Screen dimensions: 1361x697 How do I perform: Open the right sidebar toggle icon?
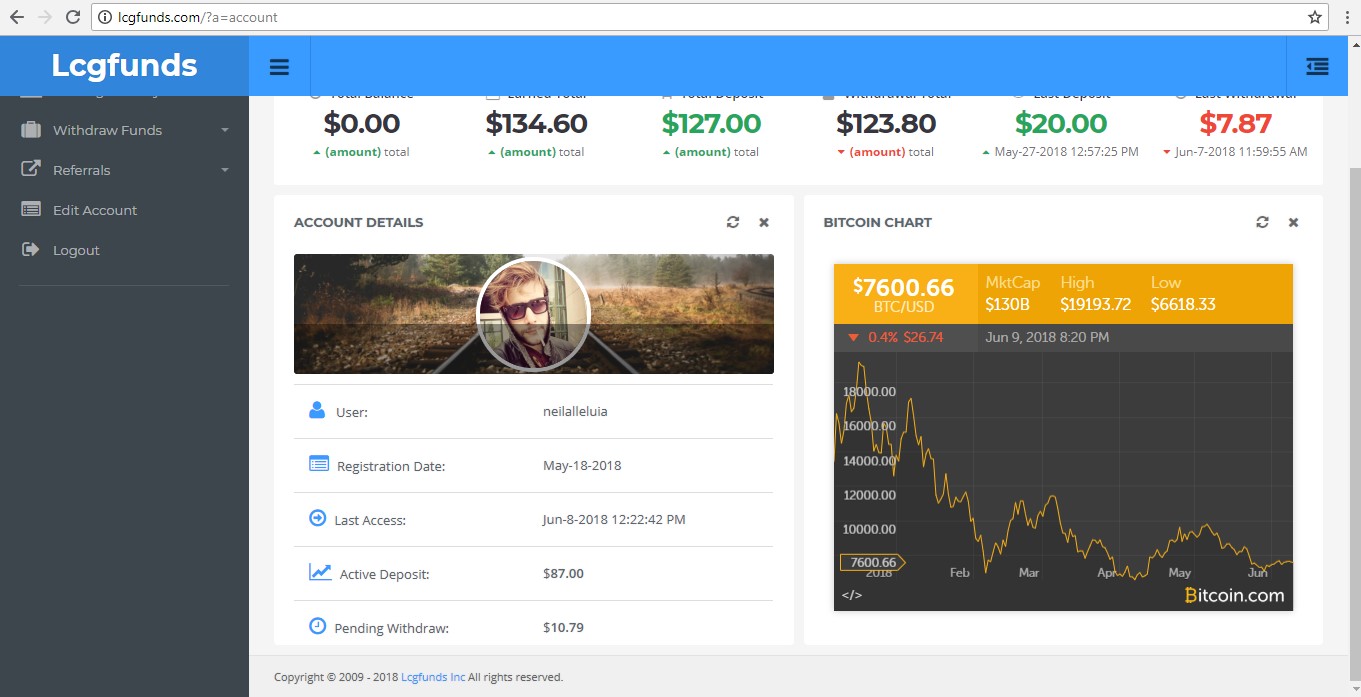tap(1317, 67)
